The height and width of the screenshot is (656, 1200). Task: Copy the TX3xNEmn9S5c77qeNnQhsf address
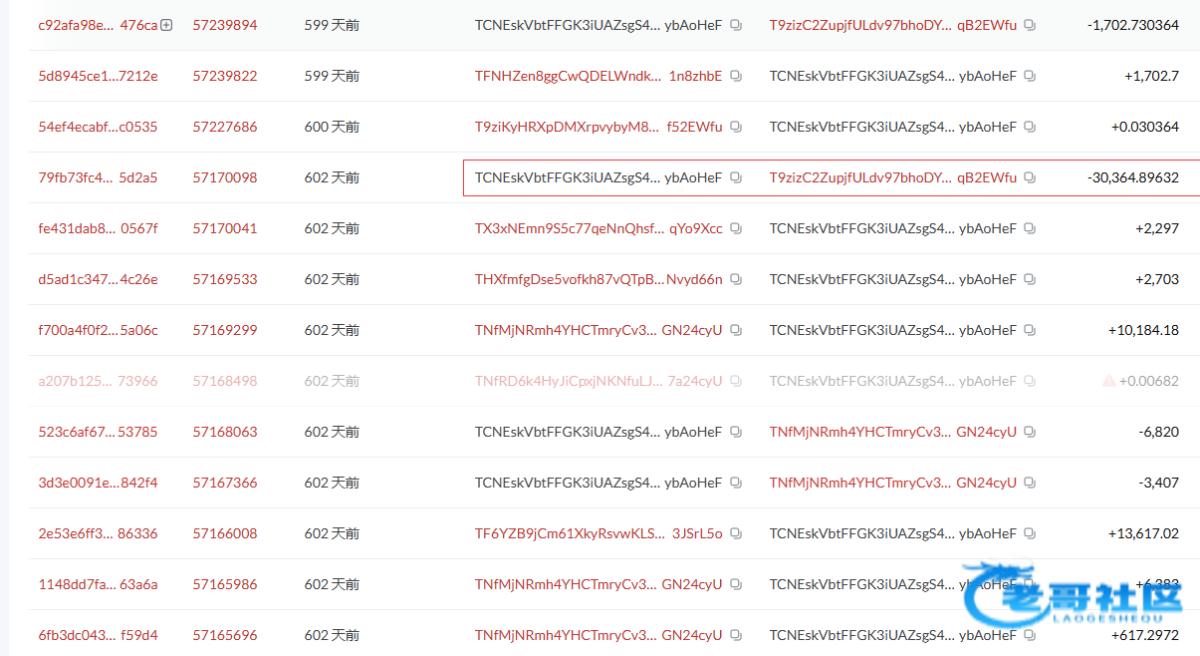[736, 229]
